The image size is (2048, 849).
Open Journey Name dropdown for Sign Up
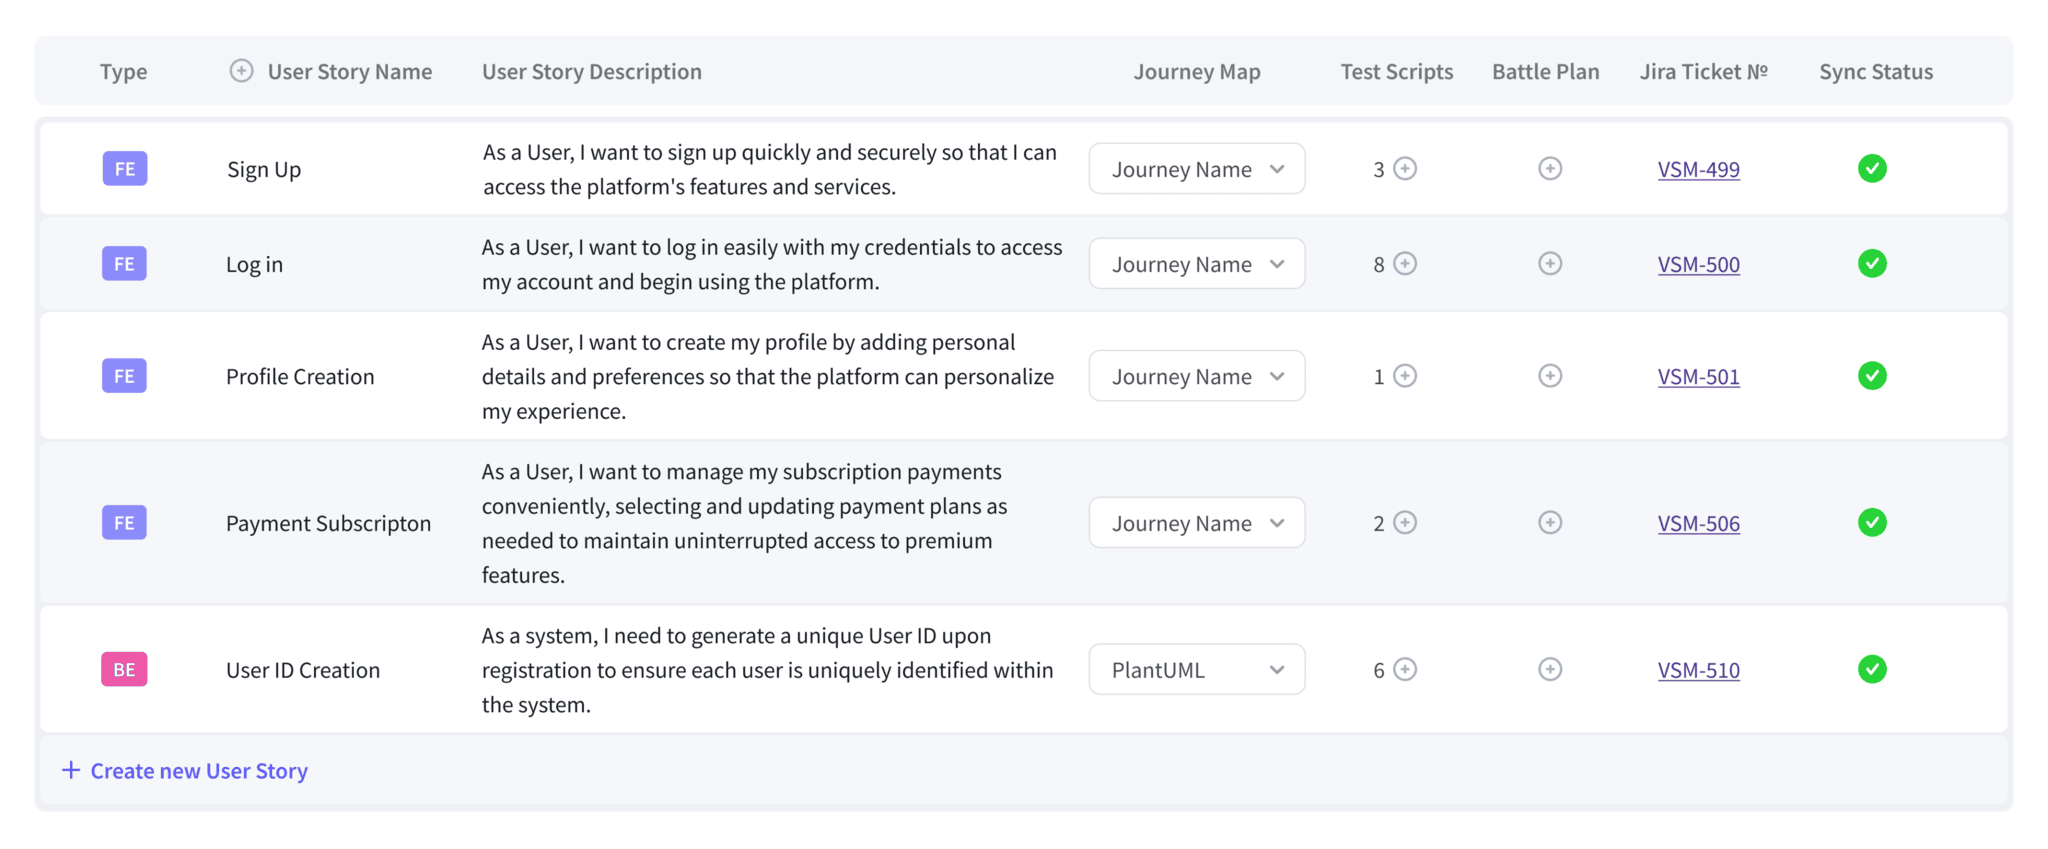[1196, 169]
